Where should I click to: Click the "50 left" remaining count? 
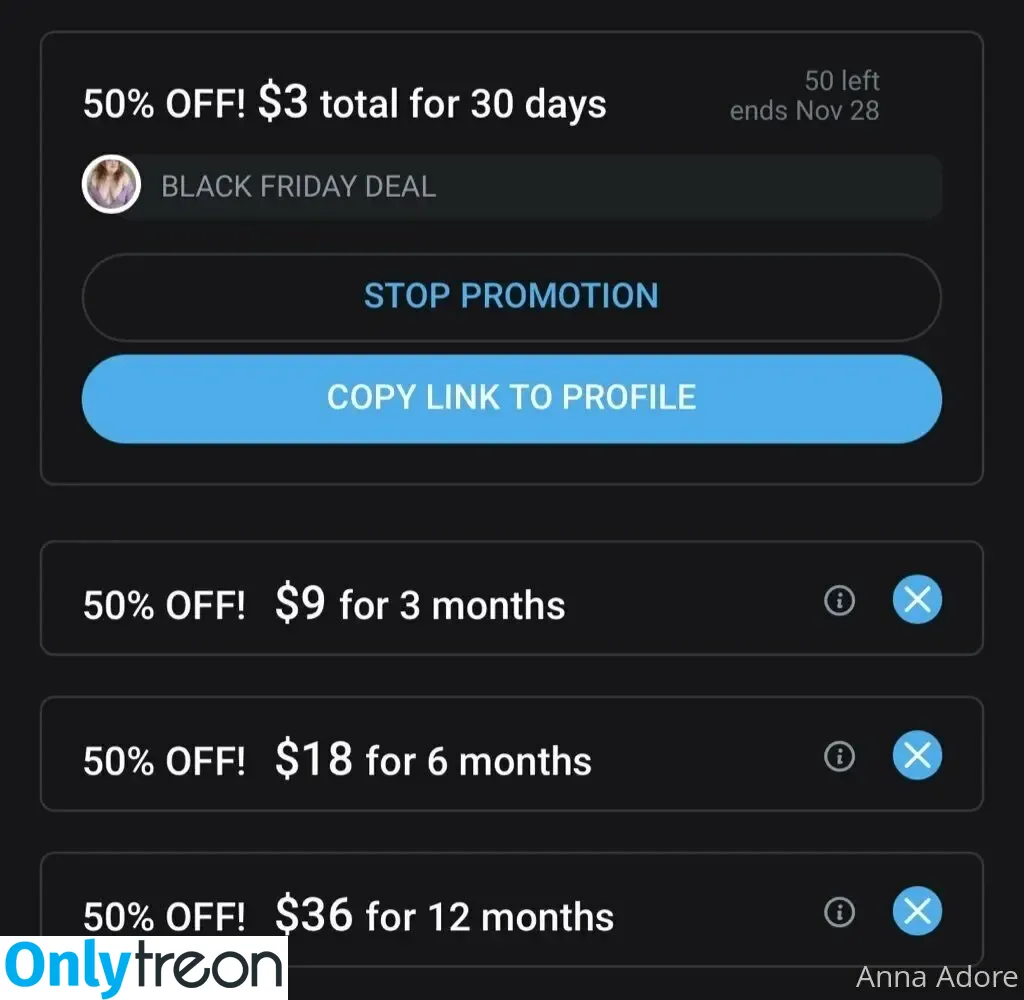point(842,81)
